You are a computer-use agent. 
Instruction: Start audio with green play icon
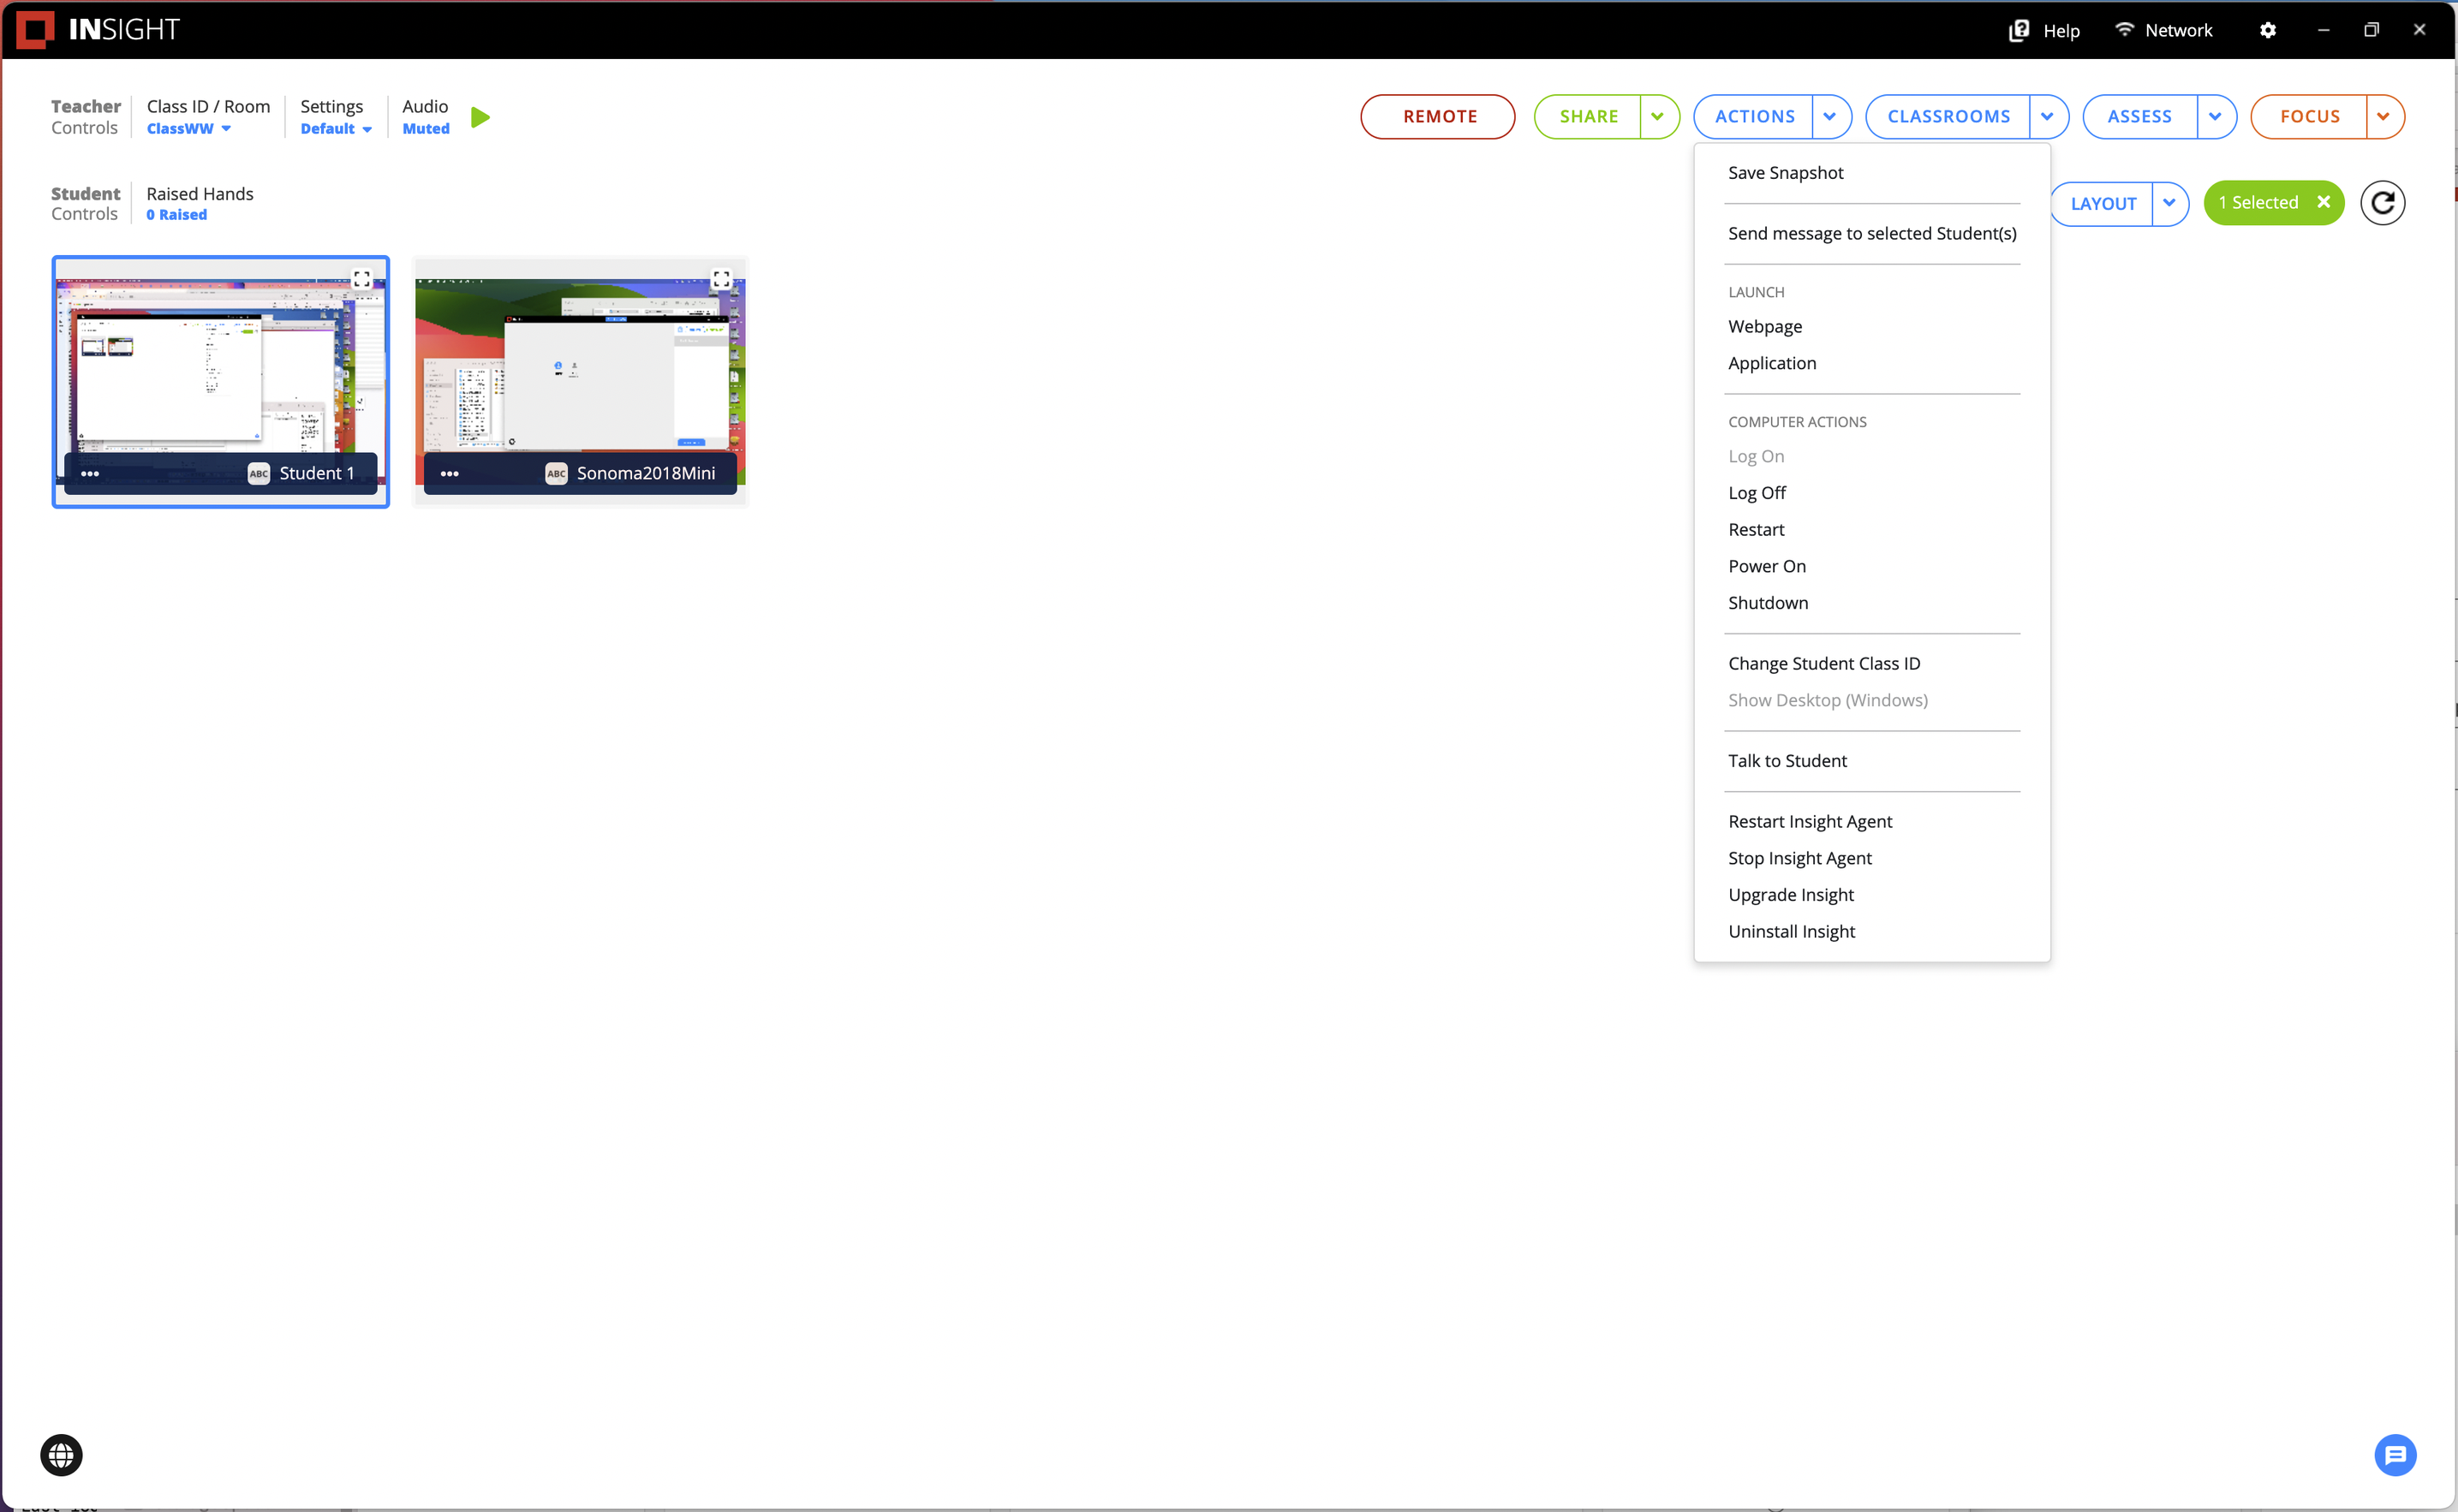pyautogui.click(x=480, y=117)
